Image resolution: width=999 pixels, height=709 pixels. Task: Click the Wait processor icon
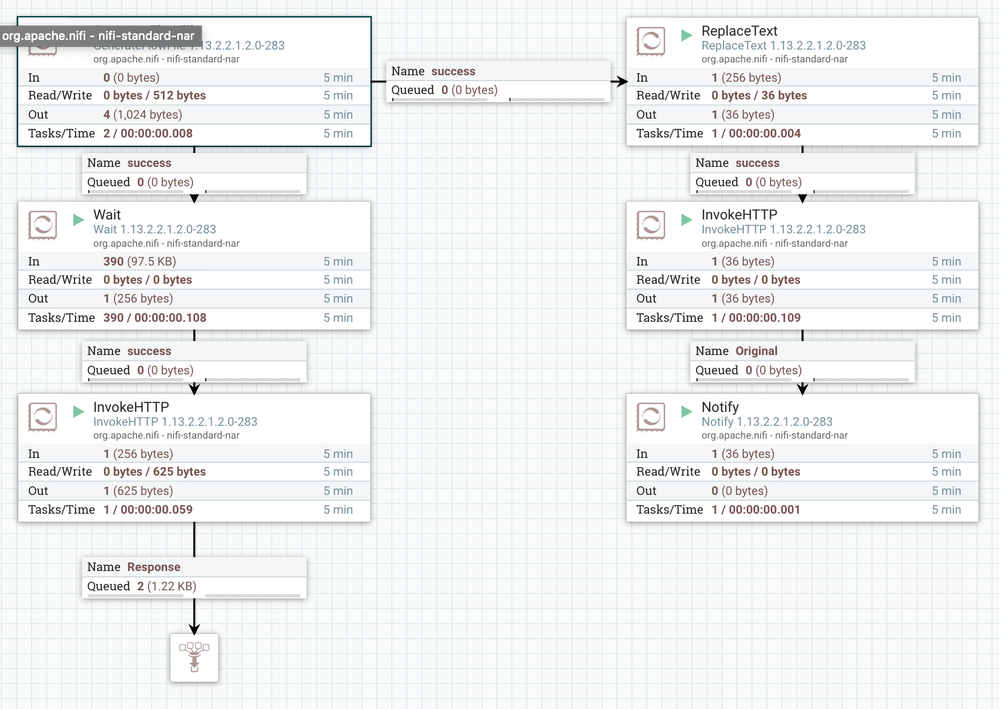point(43,225)
